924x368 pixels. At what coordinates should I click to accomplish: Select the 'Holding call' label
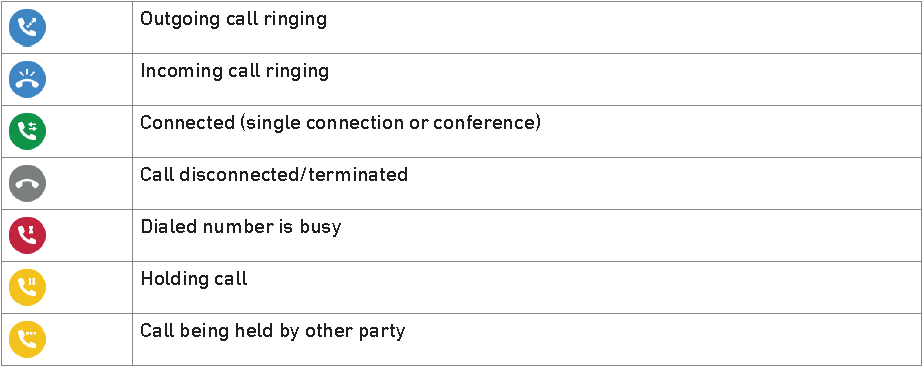click(194, 279)
